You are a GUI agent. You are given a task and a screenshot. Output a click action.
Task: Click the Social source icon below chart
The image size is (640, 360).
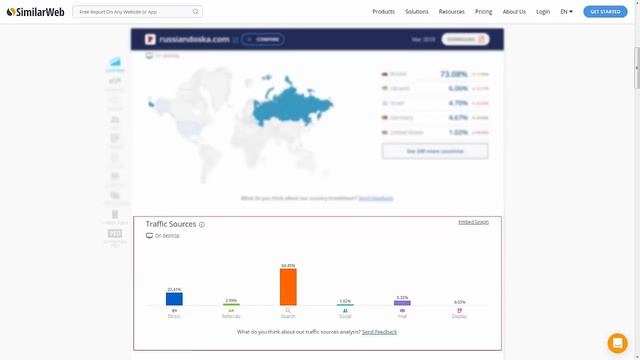click(345, 311)
